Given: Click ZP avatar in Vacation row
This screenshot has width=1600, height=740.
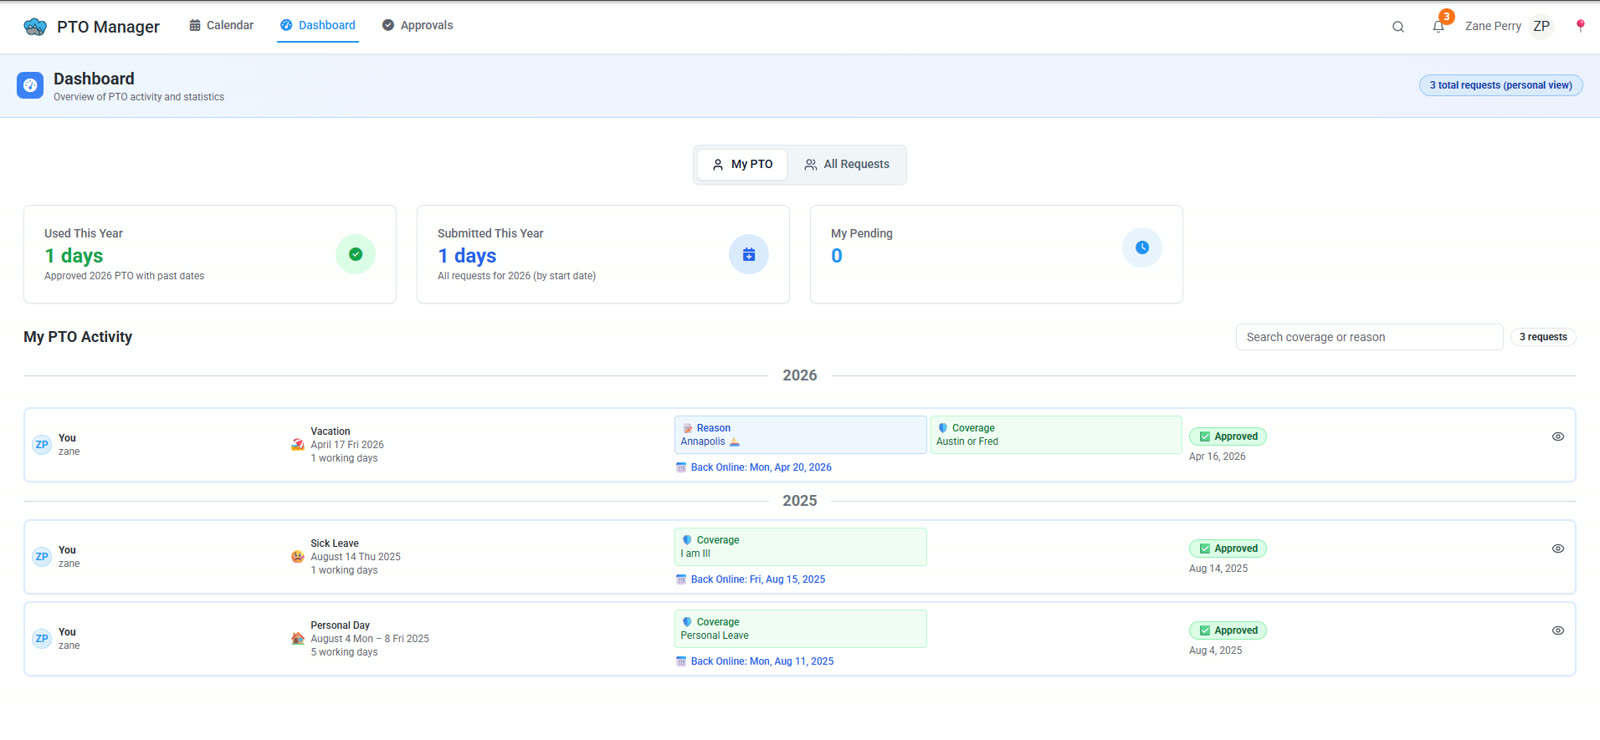Looking at the screenshot, I should pos(42,445).
